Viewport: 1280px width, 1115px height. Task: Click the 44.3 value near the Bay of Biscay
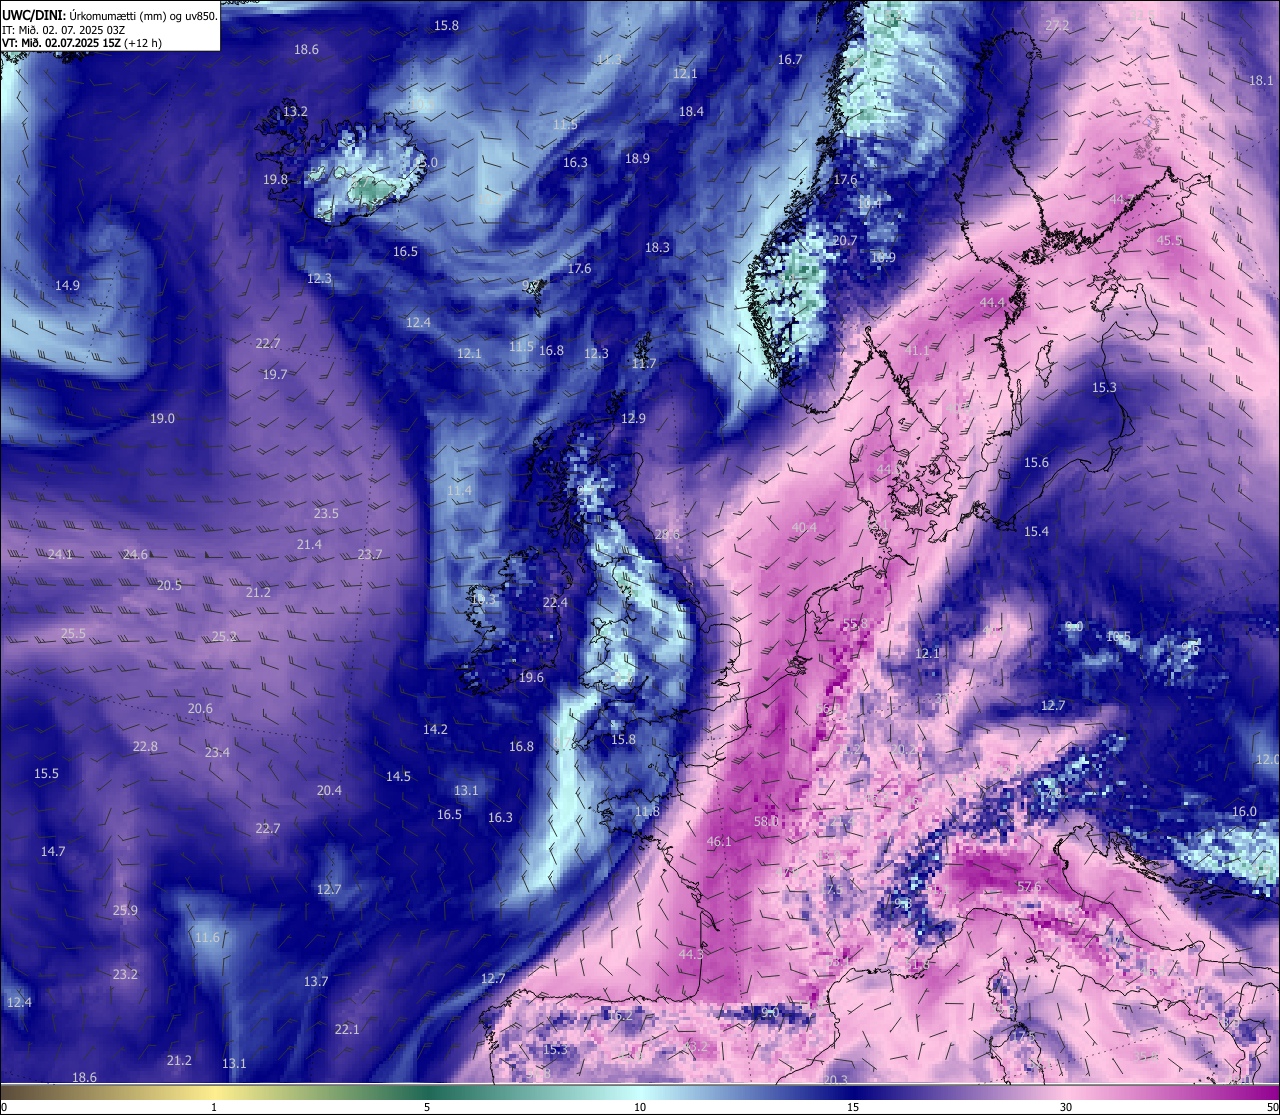click(691, 955)
